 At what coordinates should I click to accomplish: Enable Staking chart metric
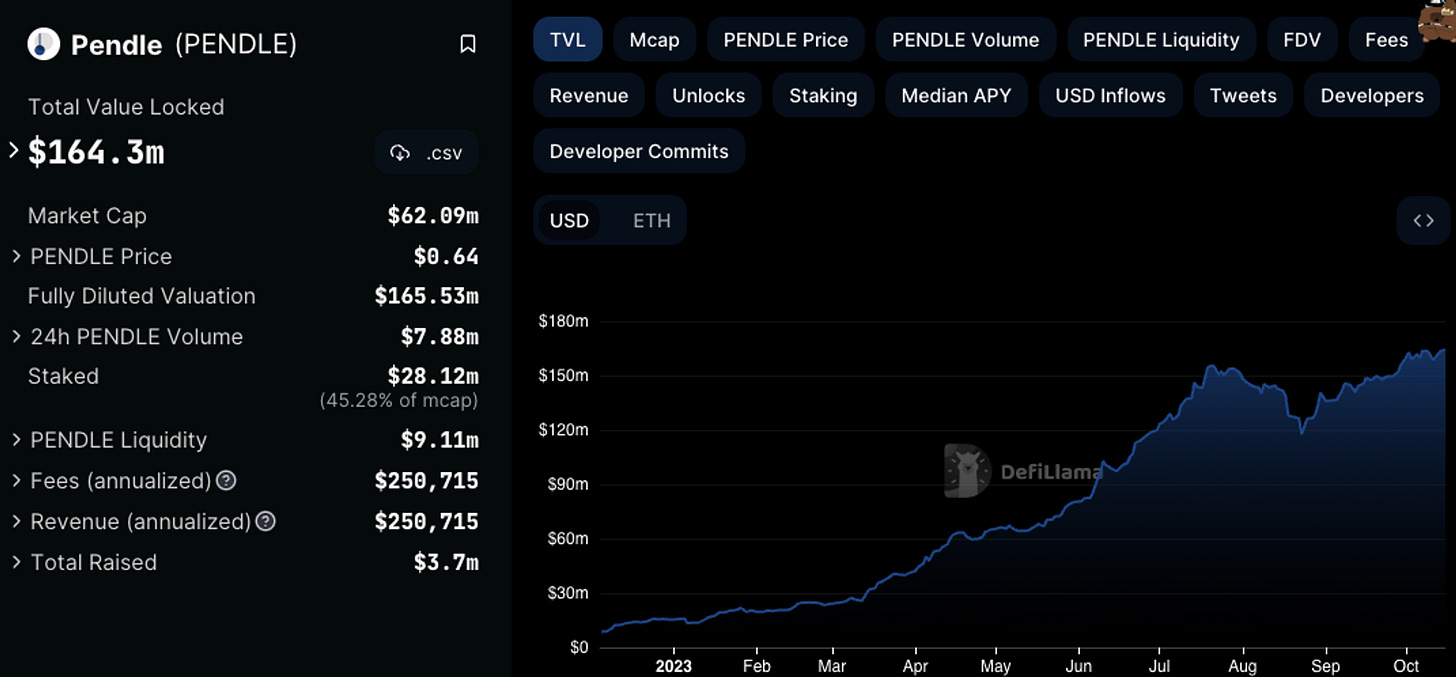823,96
